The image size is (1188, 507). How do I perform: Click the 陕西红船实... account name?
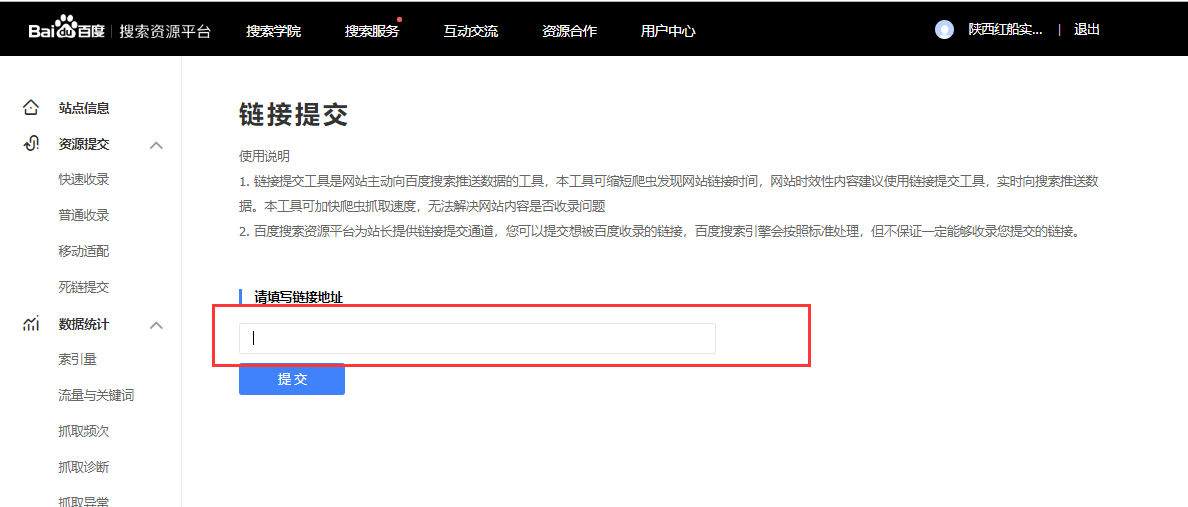[x=1005, y=30]
